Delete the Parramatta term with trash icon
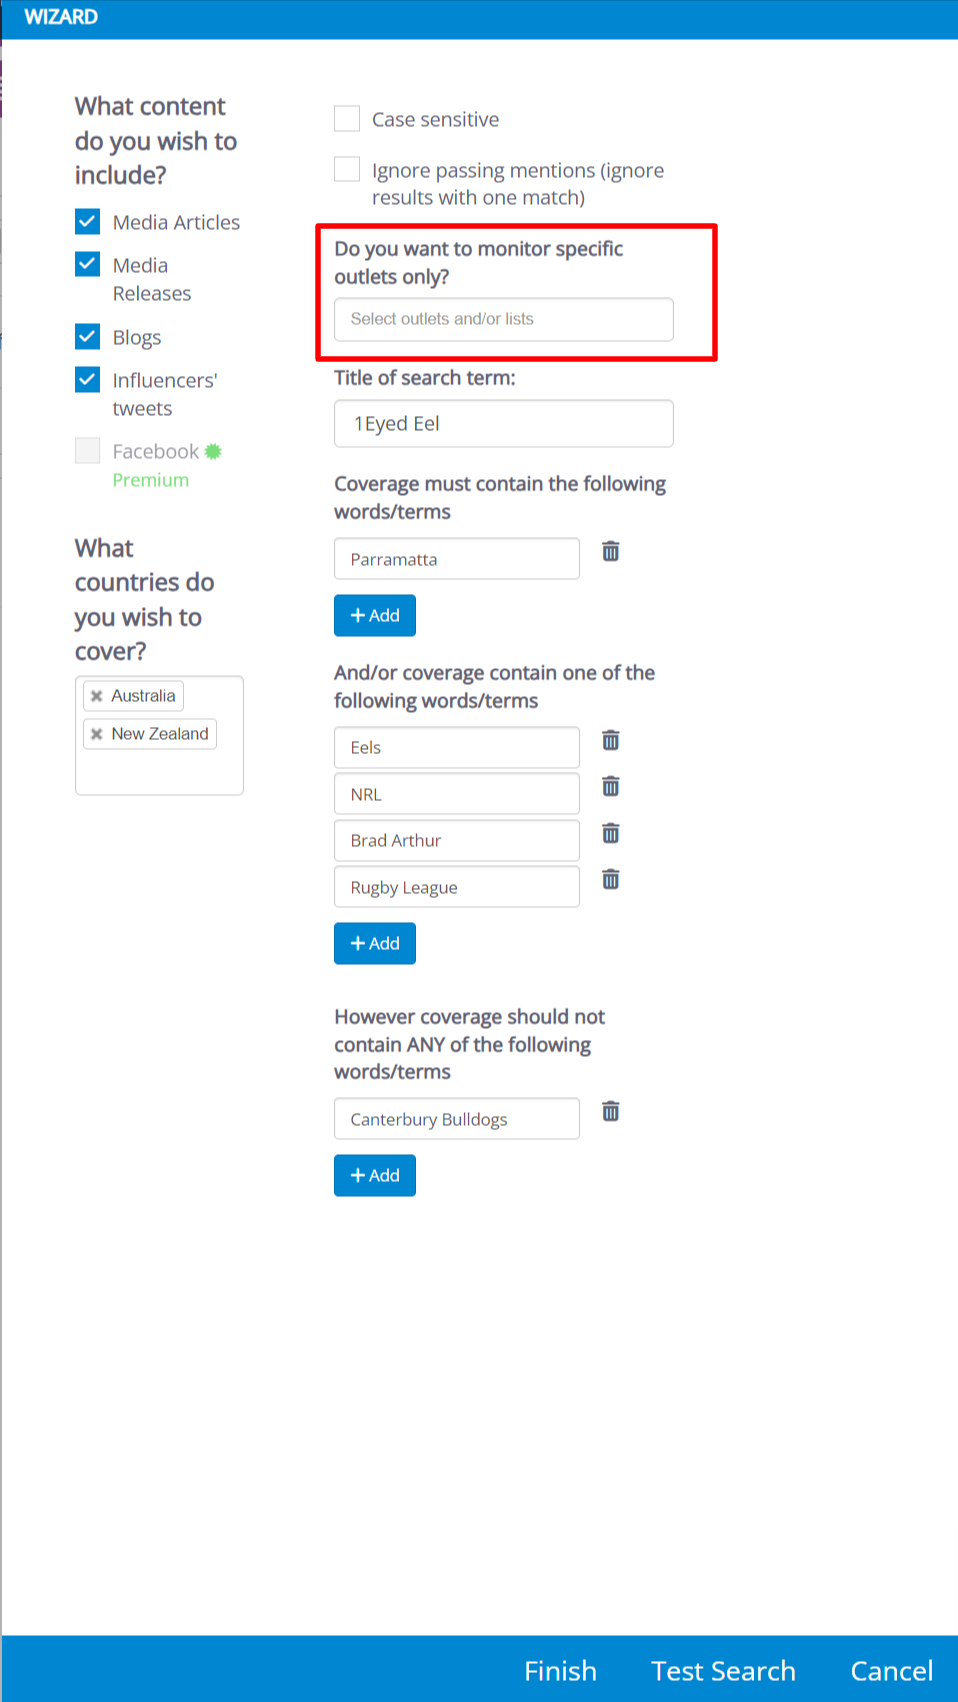The height and width of the screenshot is (1702, 958). [610, 551]
